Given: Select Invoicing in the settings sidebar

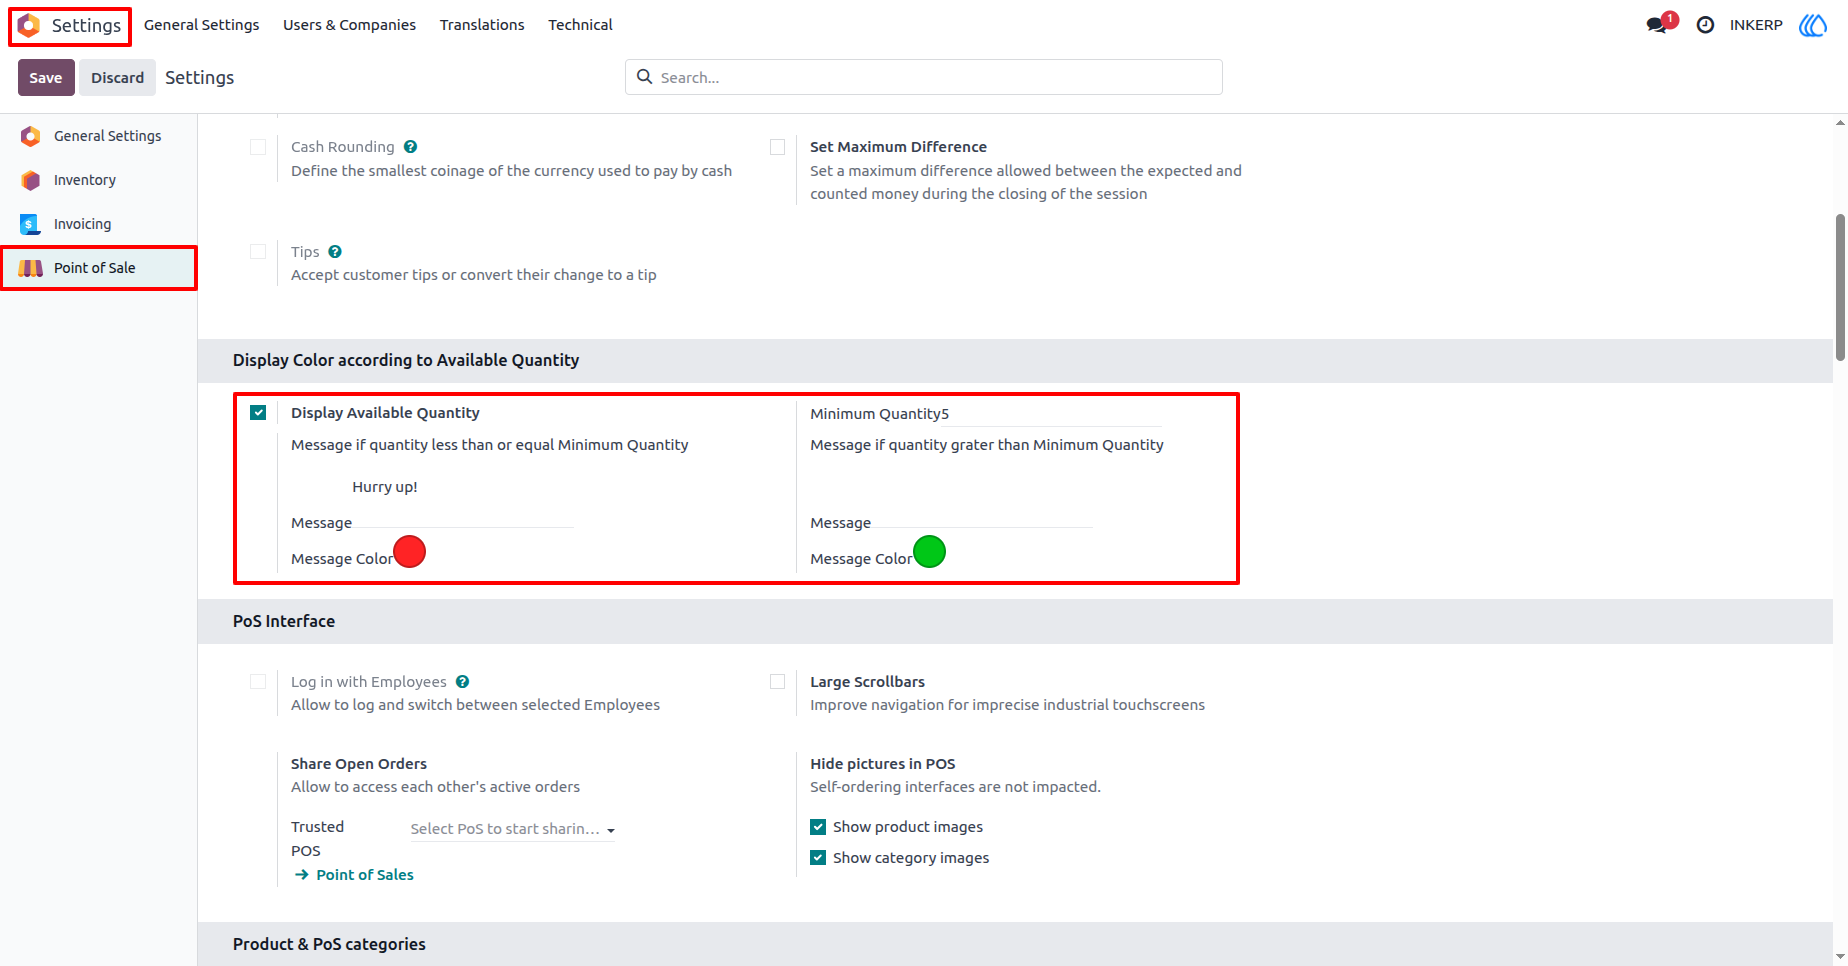Looking at the screenshot, I should pyautogui.click(x=98, y=224).
